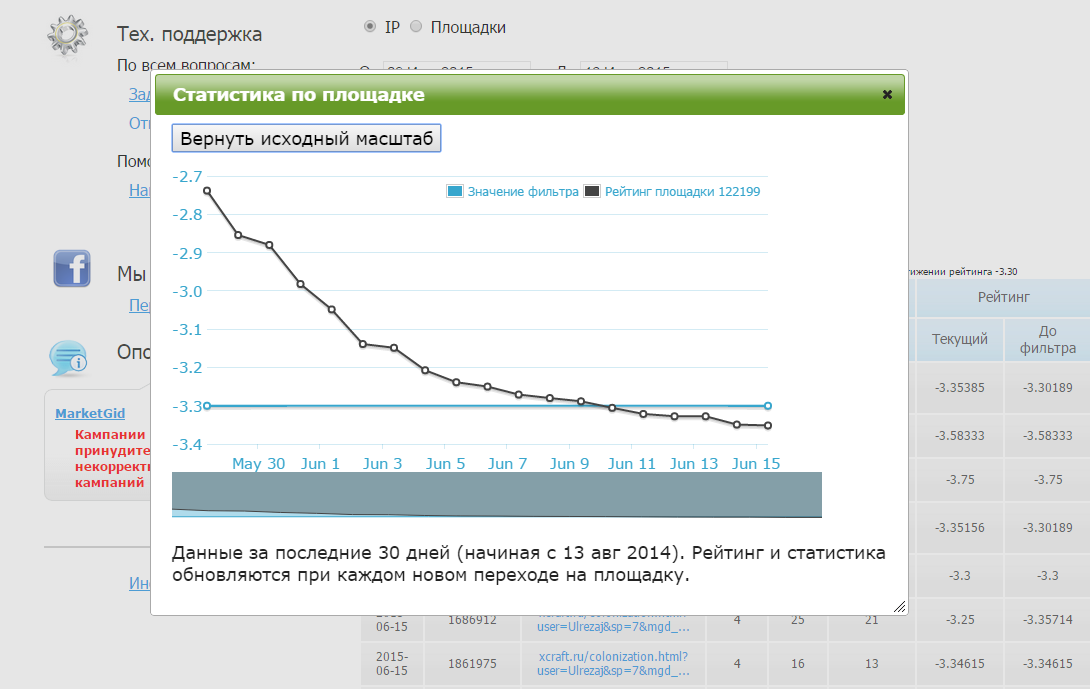Select the Площадки radio button

click(x=416, y=26)
